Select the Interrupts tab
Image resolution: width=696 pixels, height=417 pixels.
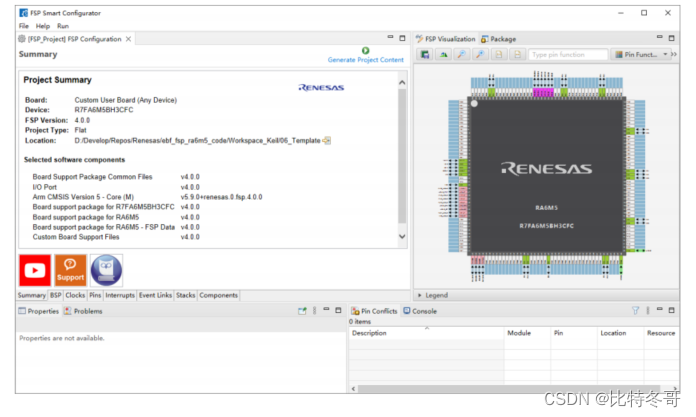[x=120, y=295]
